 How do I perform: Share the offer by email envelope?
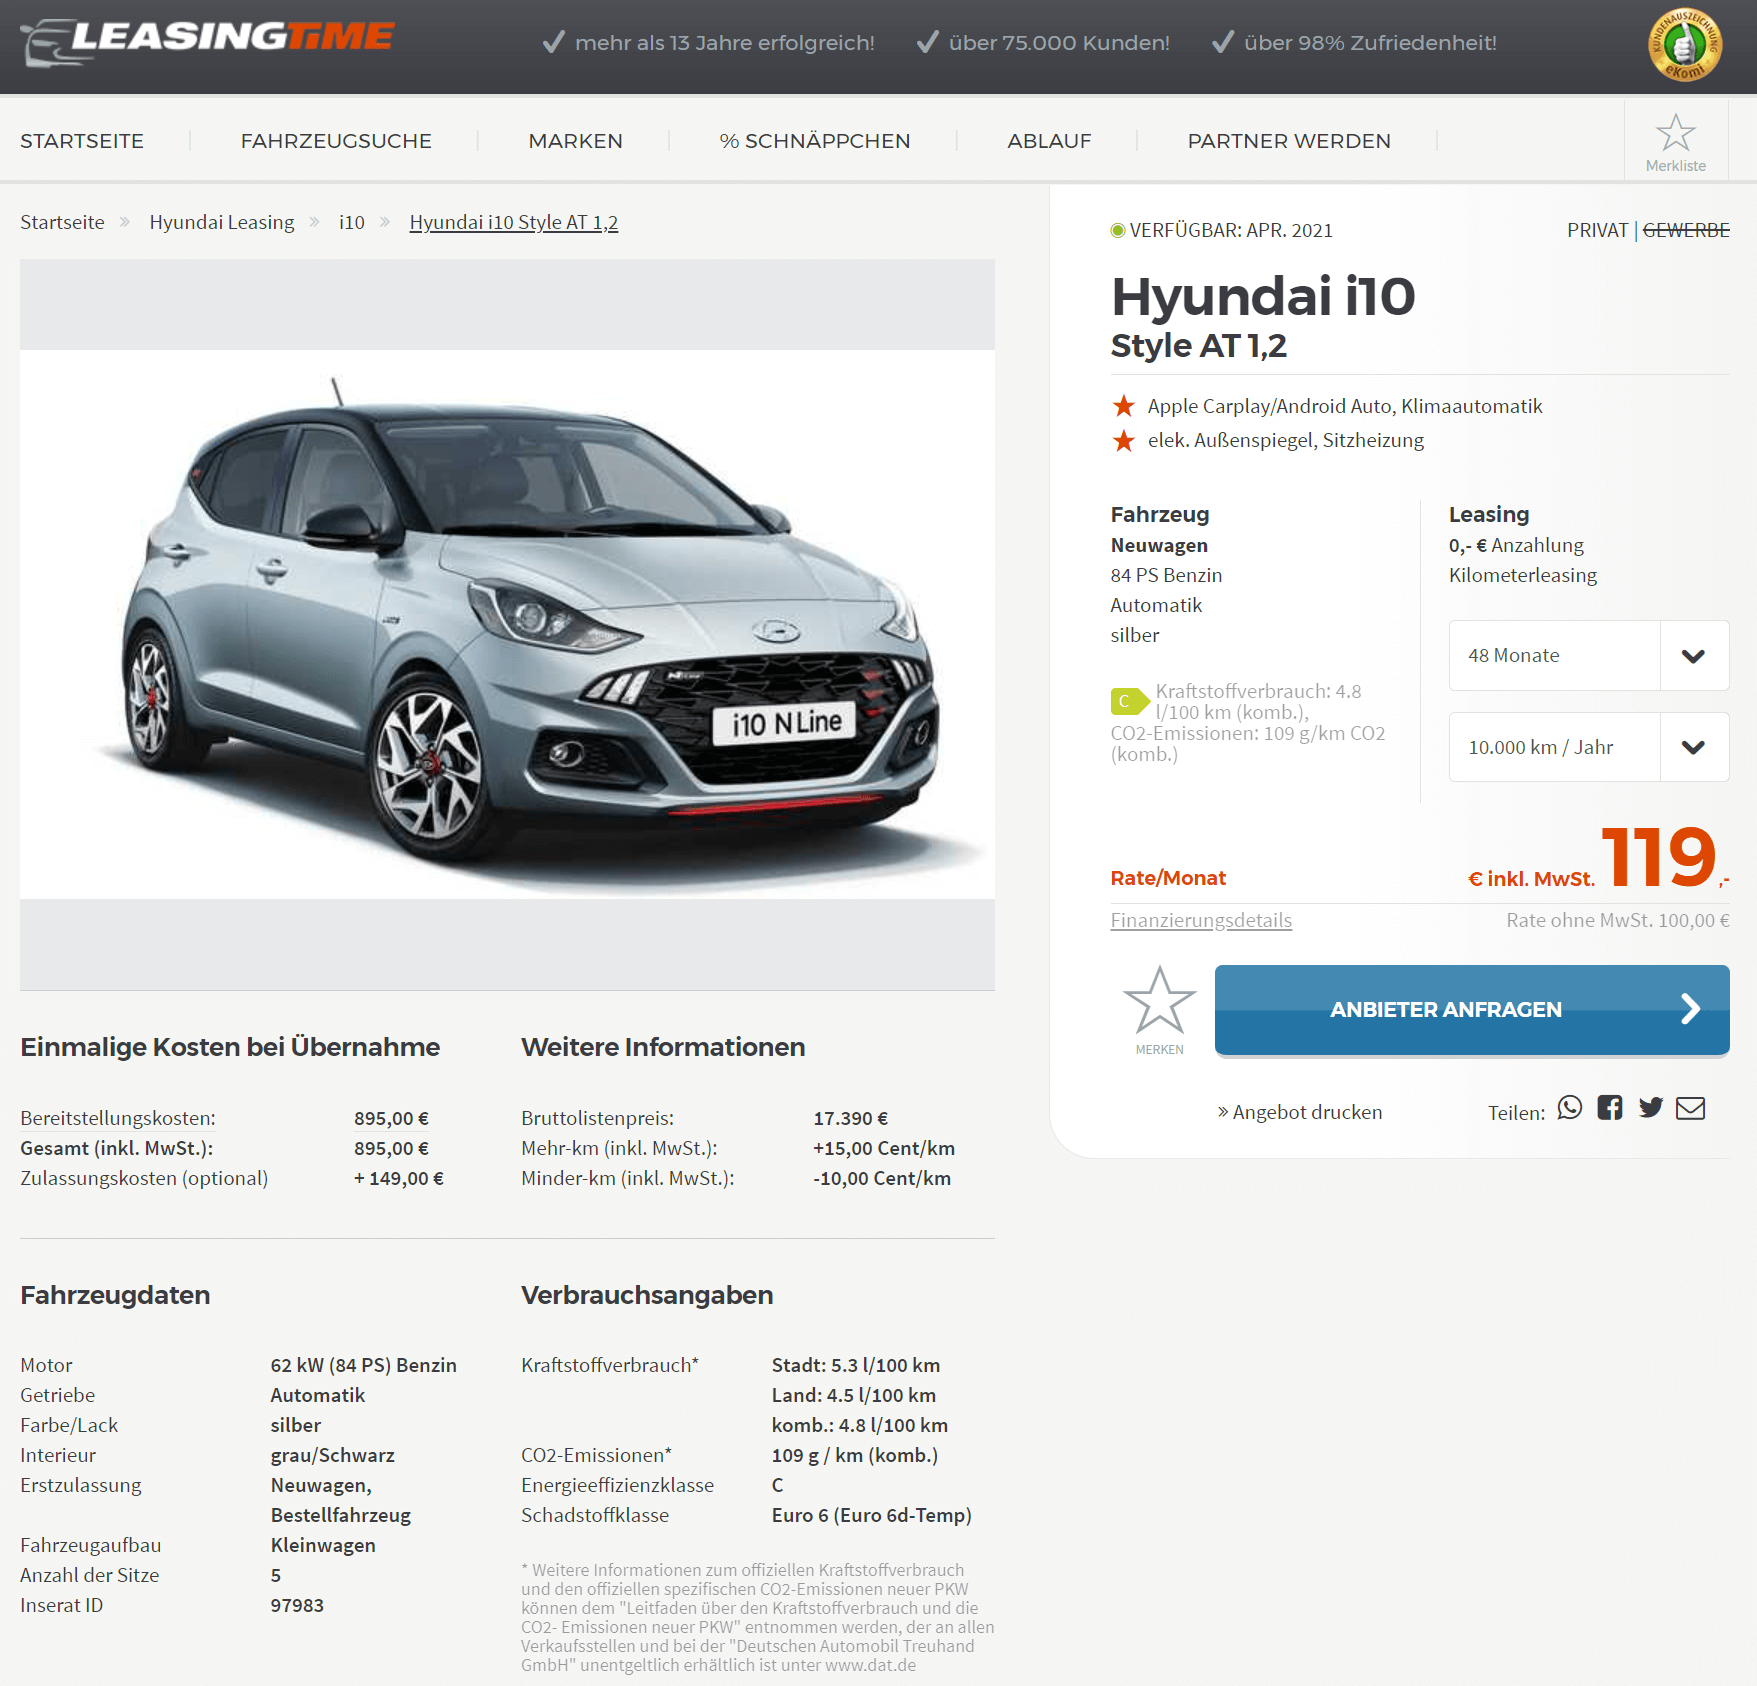click(x=1691, y=1108)
